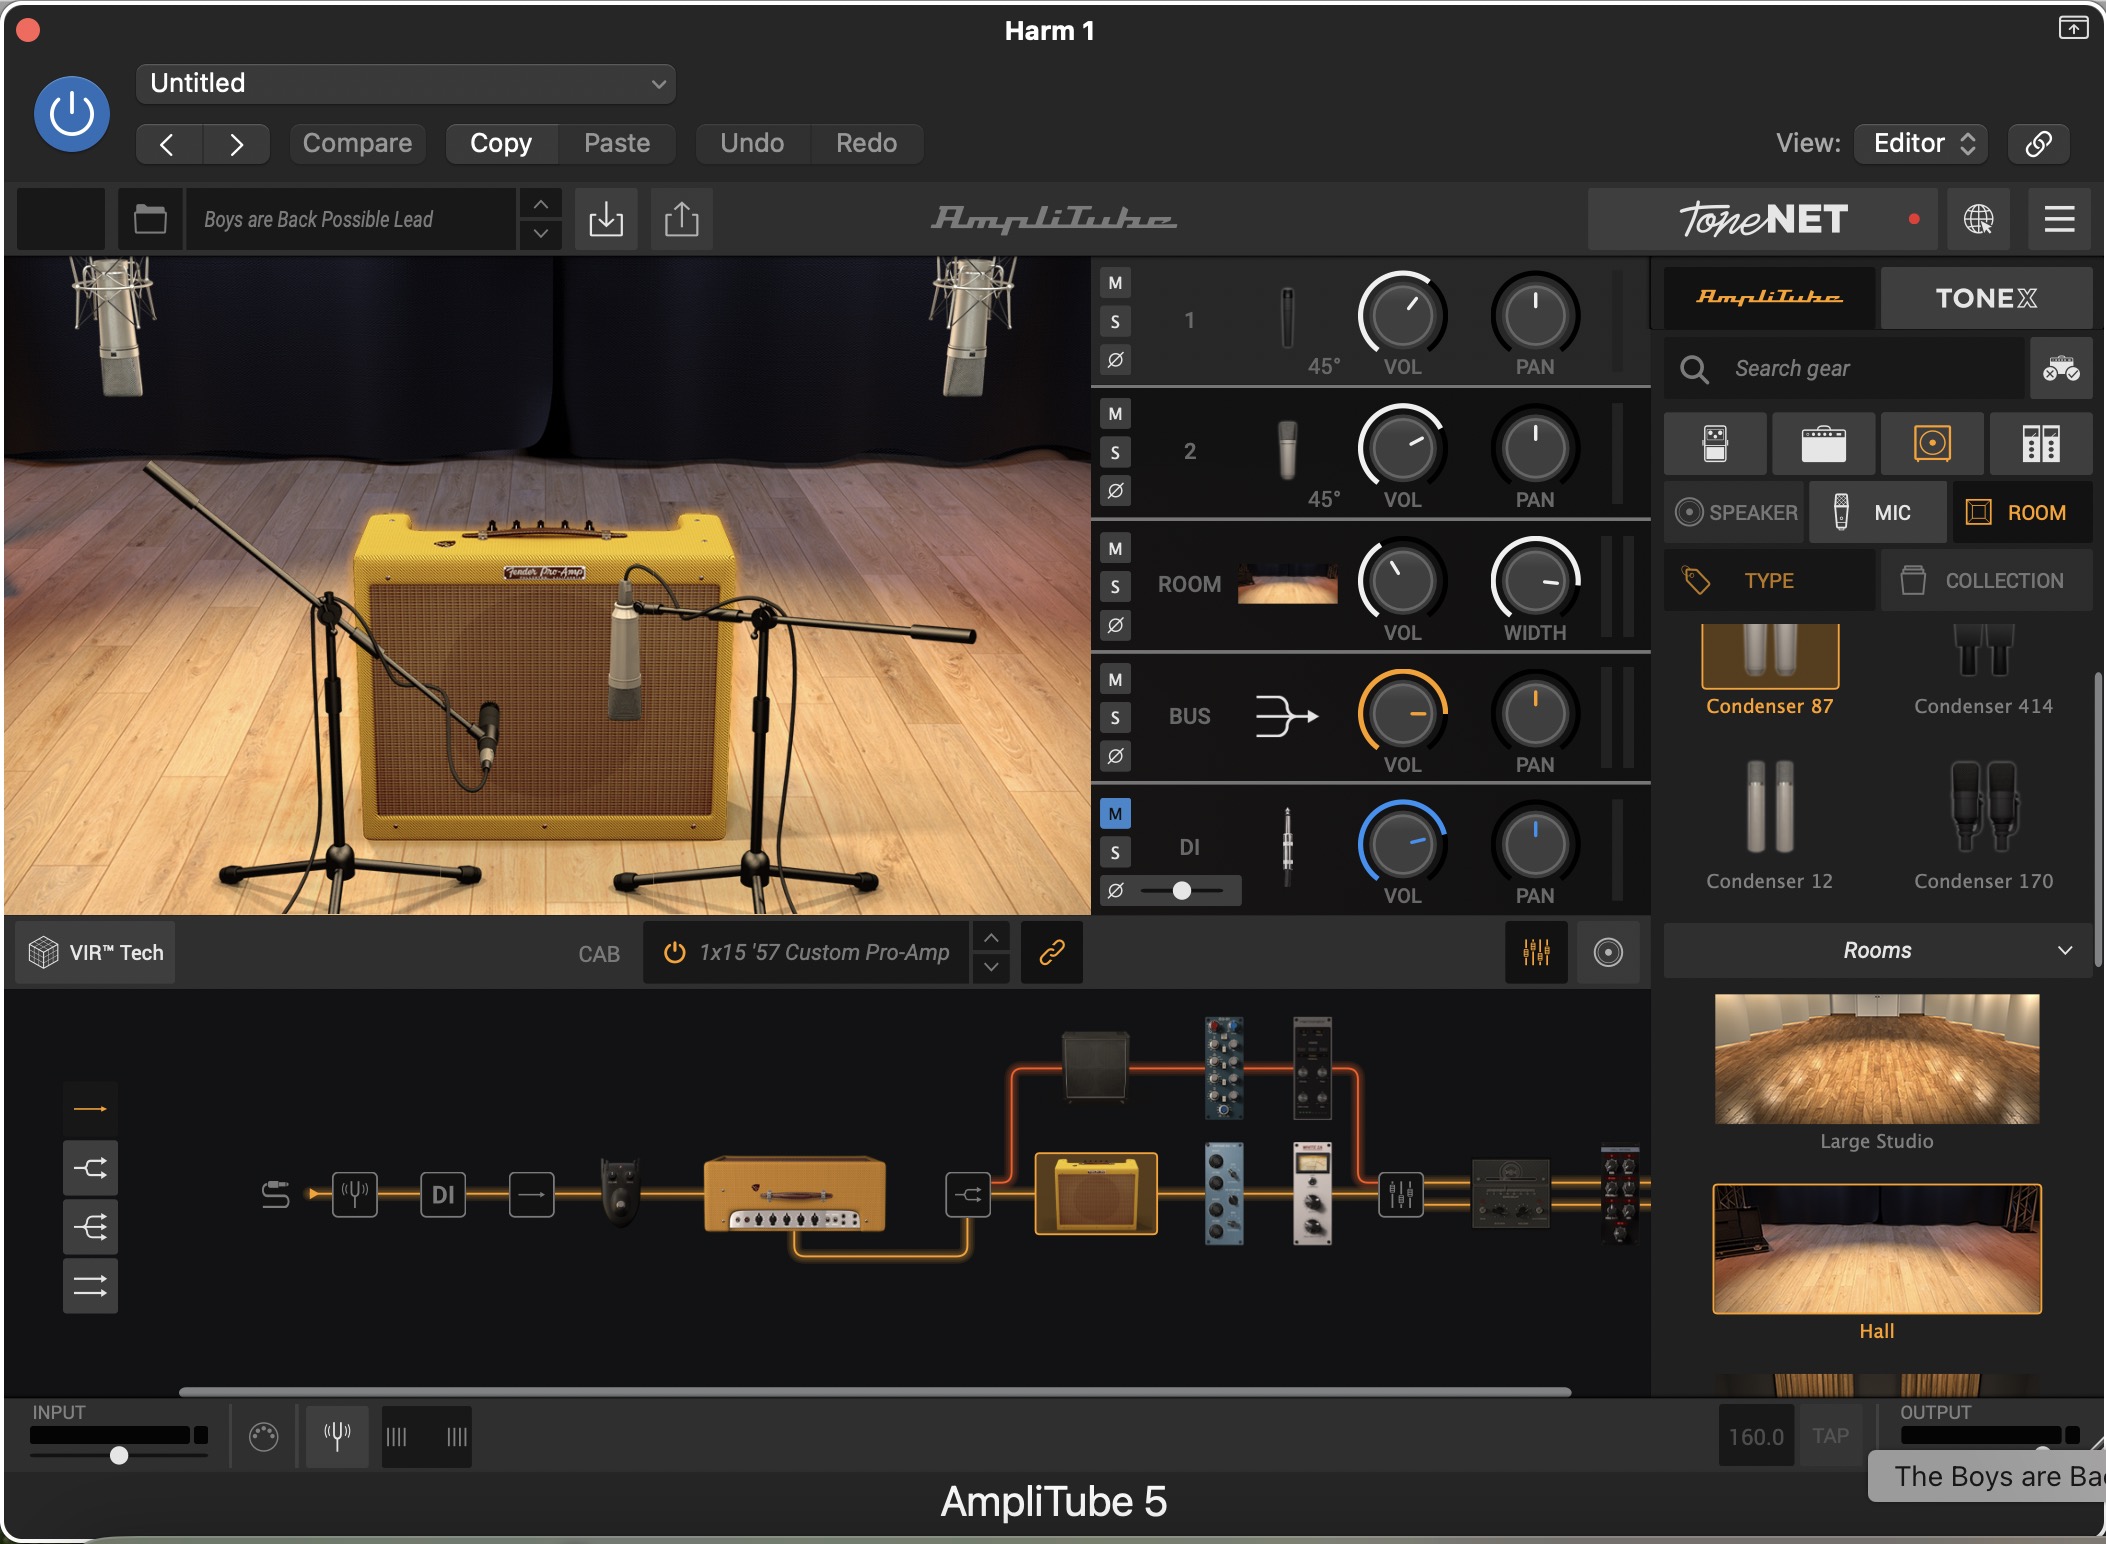Screen dimensions: 2106x1544
Task: Switch to the TONEX tab
Action: point(1986,298)
